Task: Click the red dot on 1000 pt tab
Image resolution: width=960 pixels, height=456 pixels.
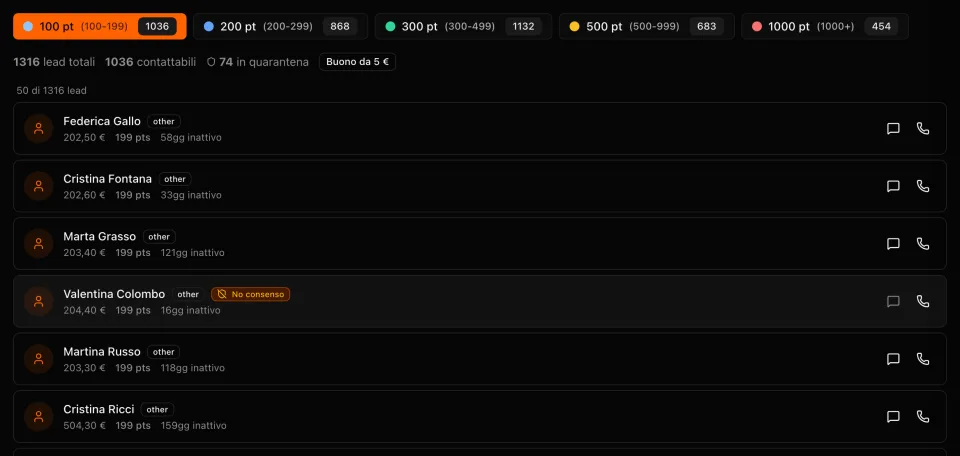Action: click(757, 26)
